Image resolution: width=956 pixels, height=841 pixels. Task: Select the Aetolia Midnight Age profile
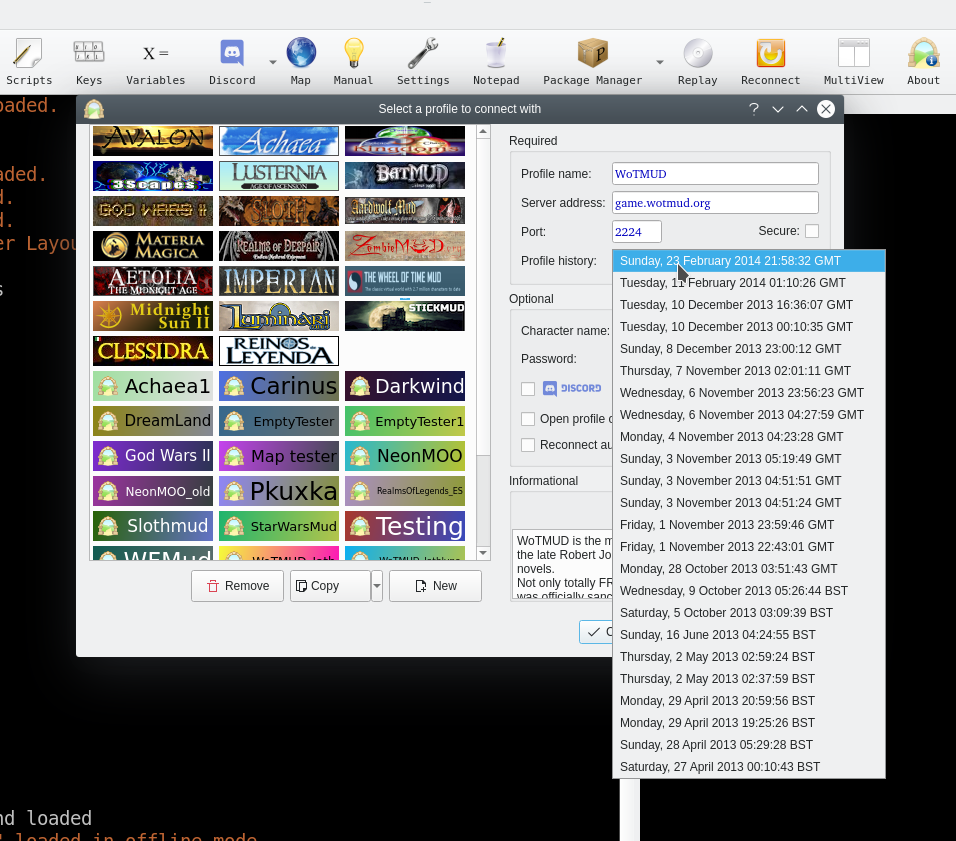pos(153,281)
